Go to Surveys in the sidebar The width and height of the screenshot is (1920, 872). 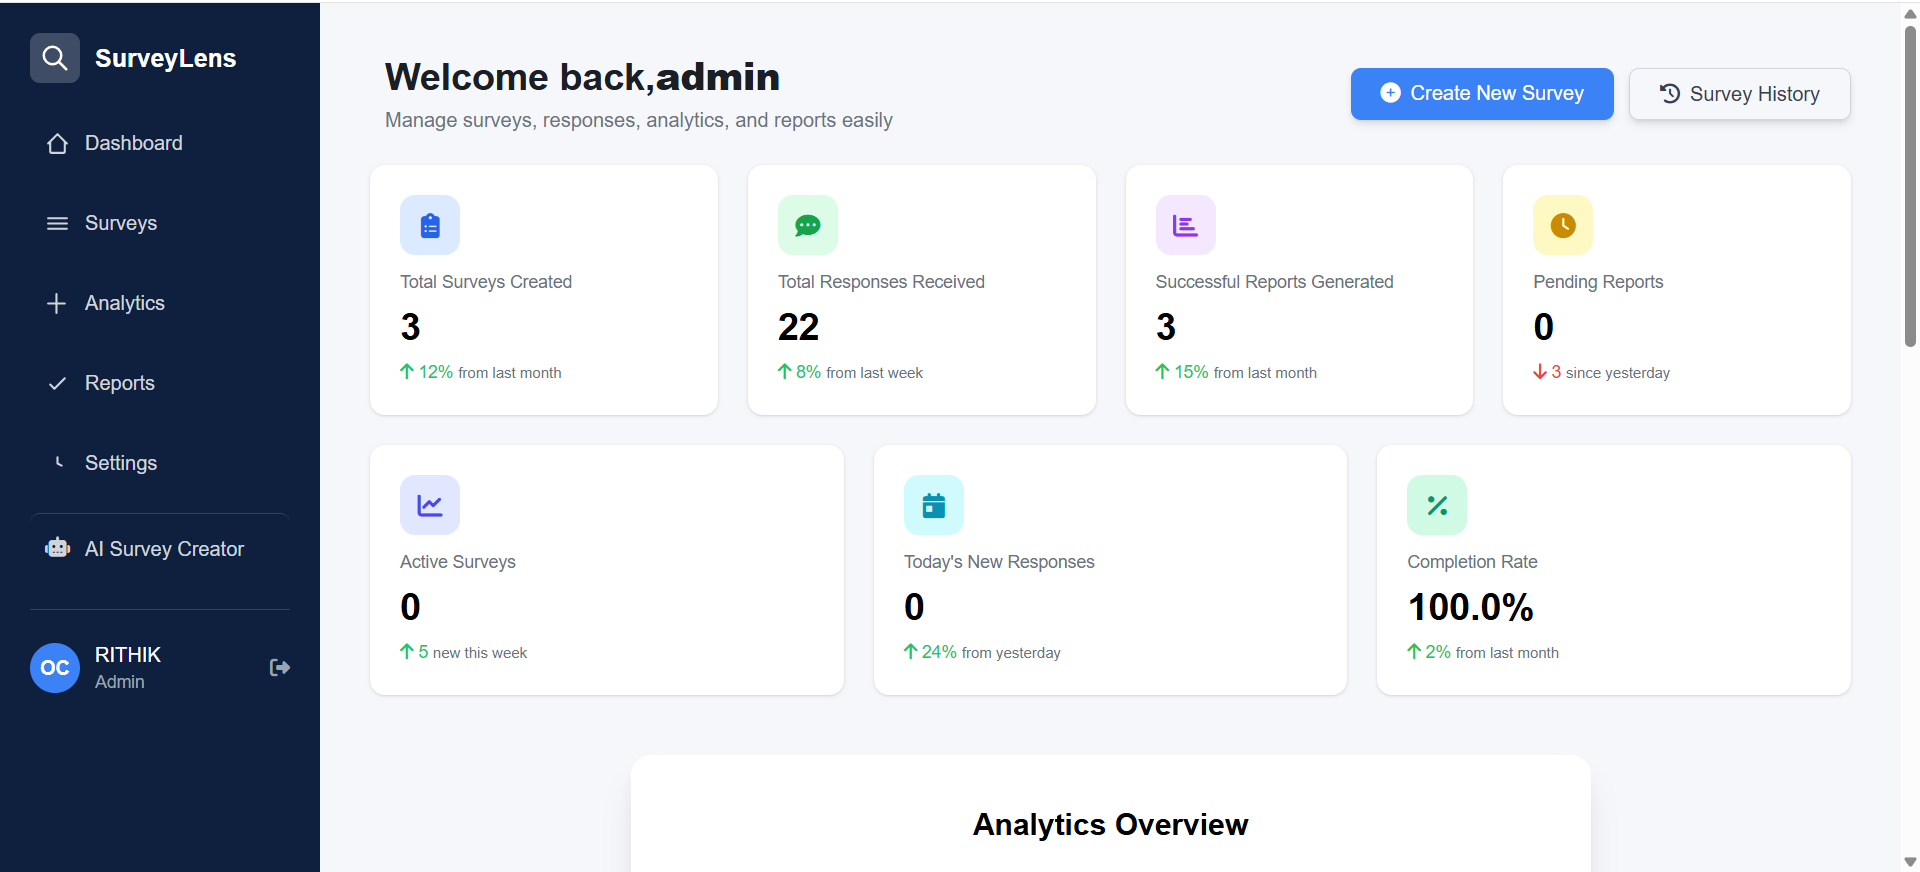(120, 223)
